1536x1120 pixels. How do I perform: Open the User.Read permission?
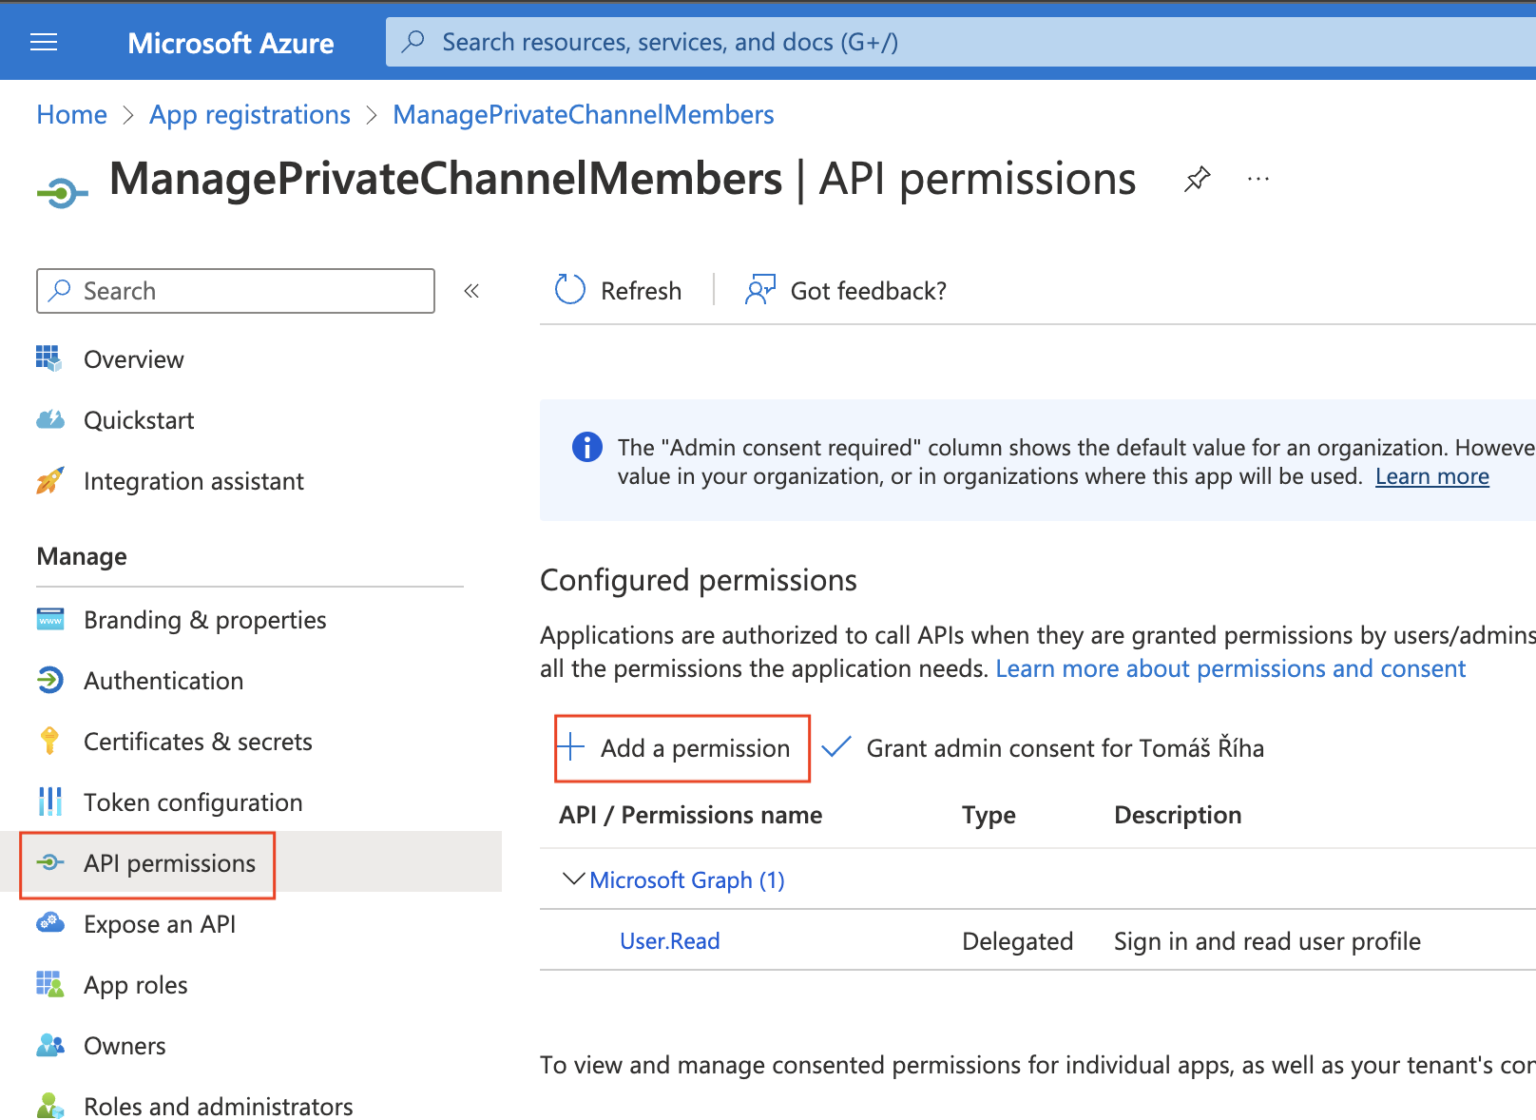(670, 941)
